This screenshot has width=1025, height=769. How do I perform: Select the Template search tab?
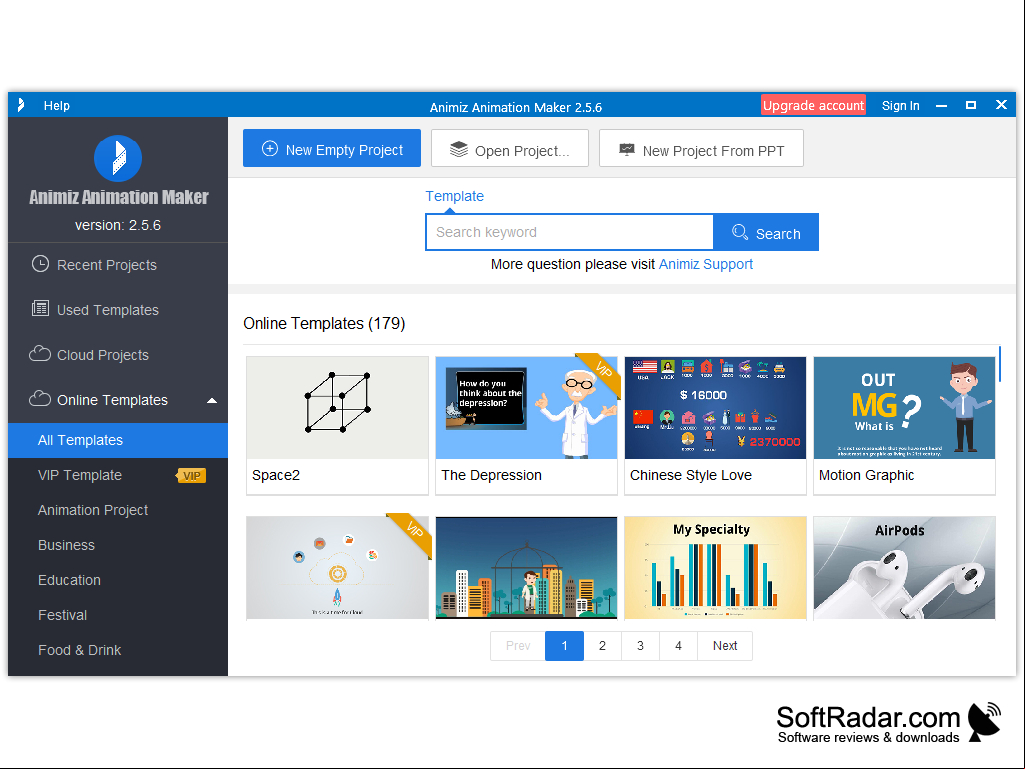pyautogui.click(x=454, y=196)
